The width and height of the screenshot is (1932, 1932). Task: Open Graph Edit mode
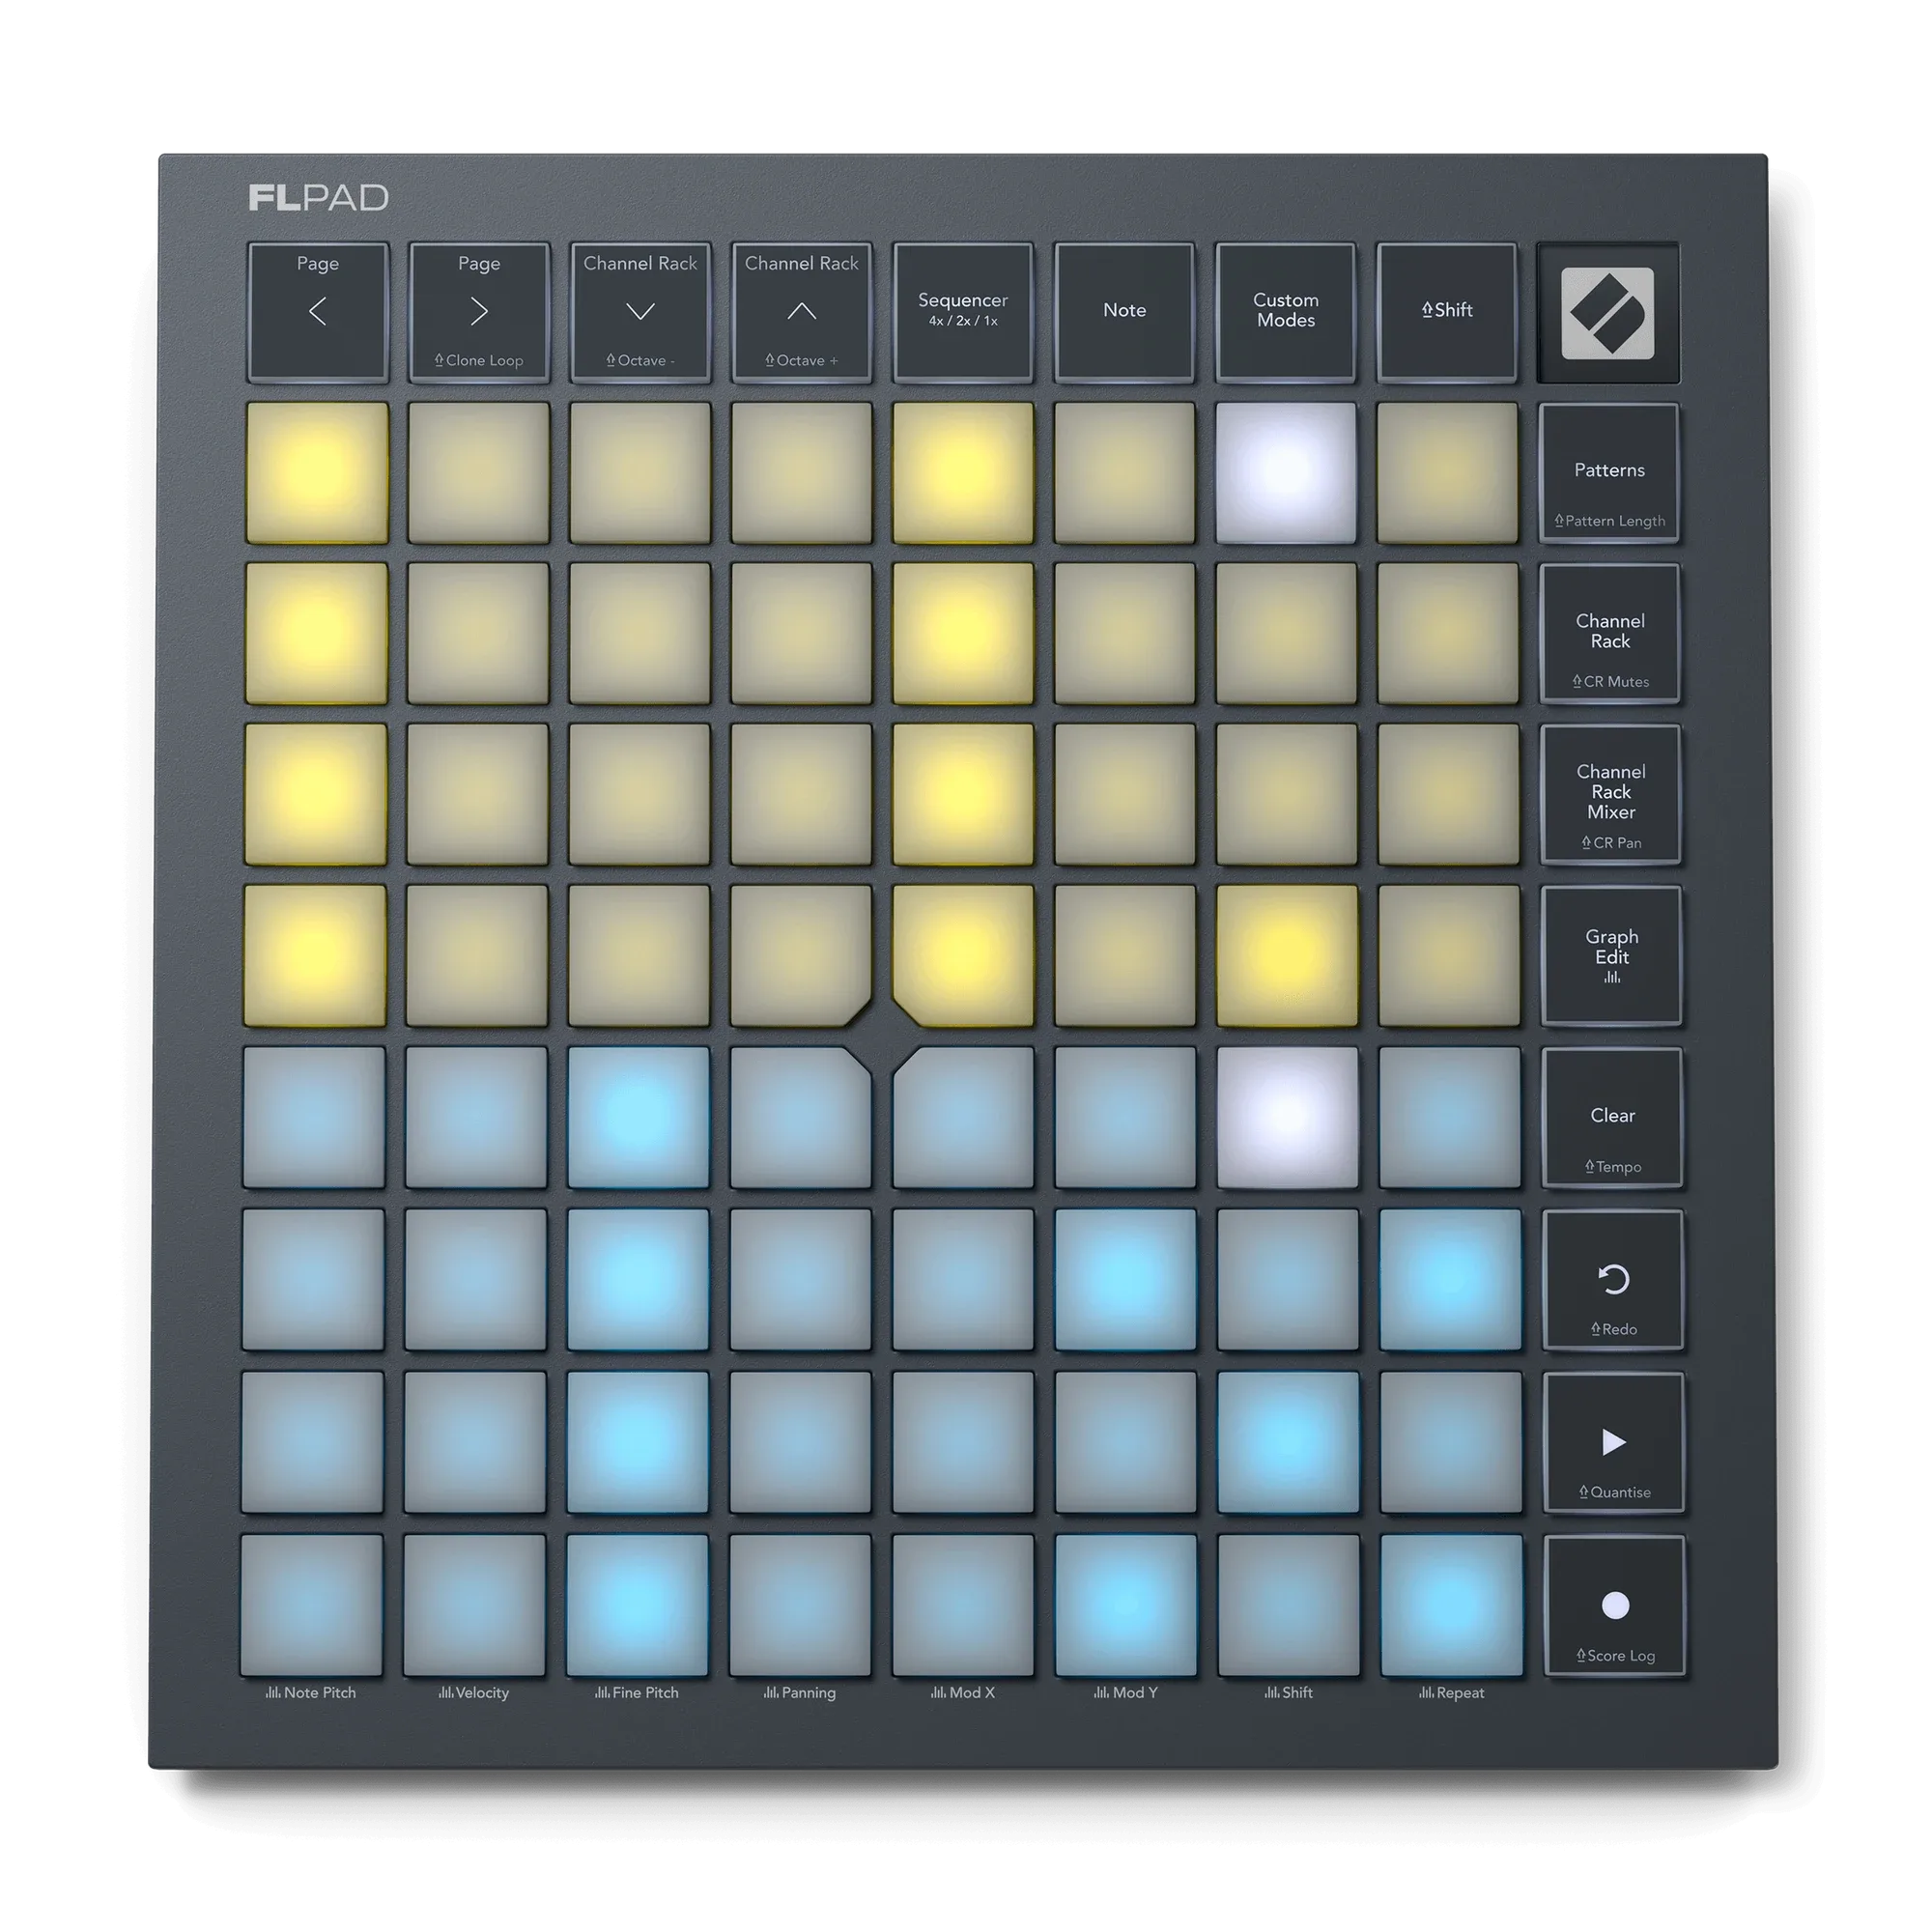[1612, 956]
